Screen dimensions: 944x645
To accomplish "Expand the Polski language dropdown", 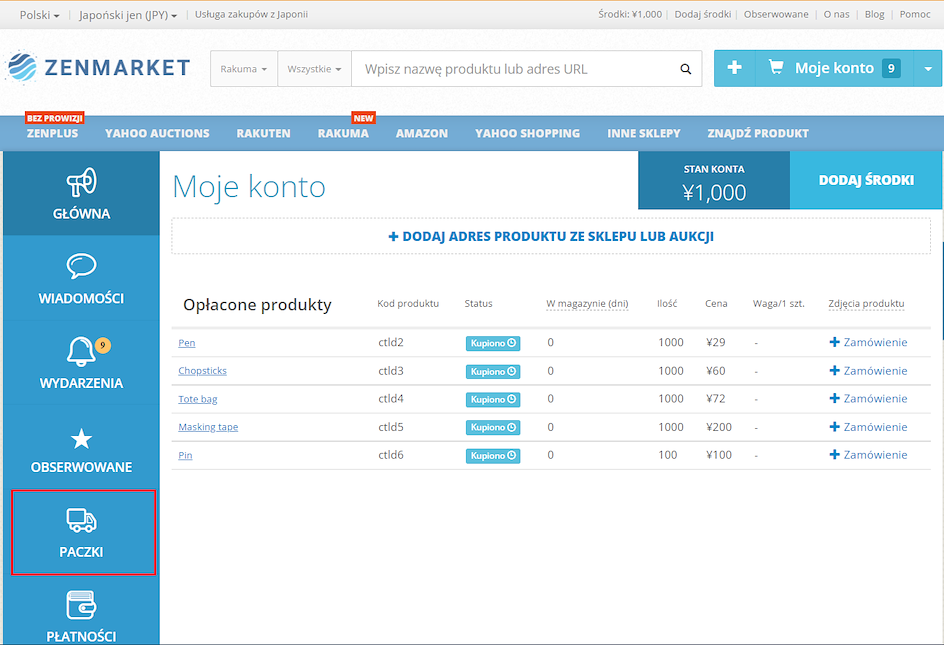I will coord(39,15).
